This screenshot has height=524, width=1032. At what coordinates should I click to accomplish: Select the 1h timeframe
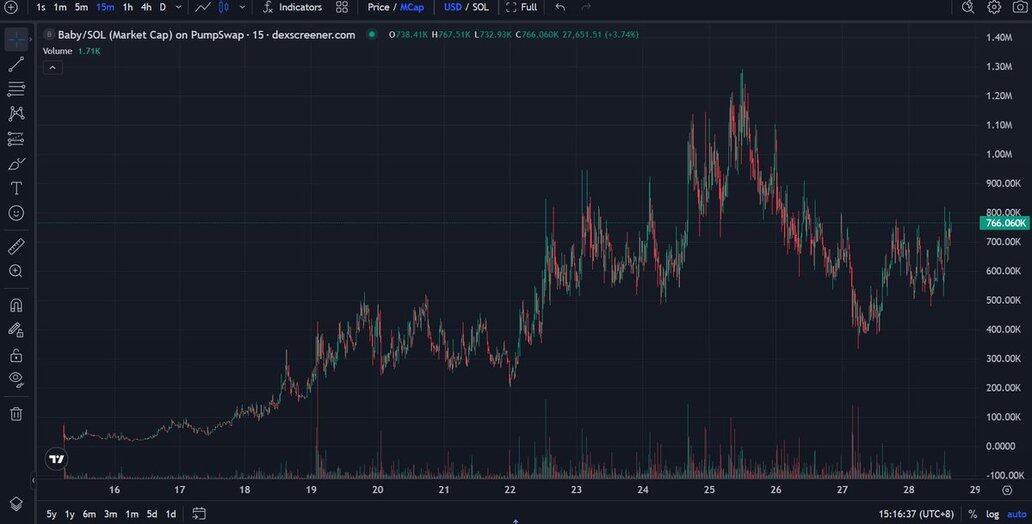click(127, 7)
